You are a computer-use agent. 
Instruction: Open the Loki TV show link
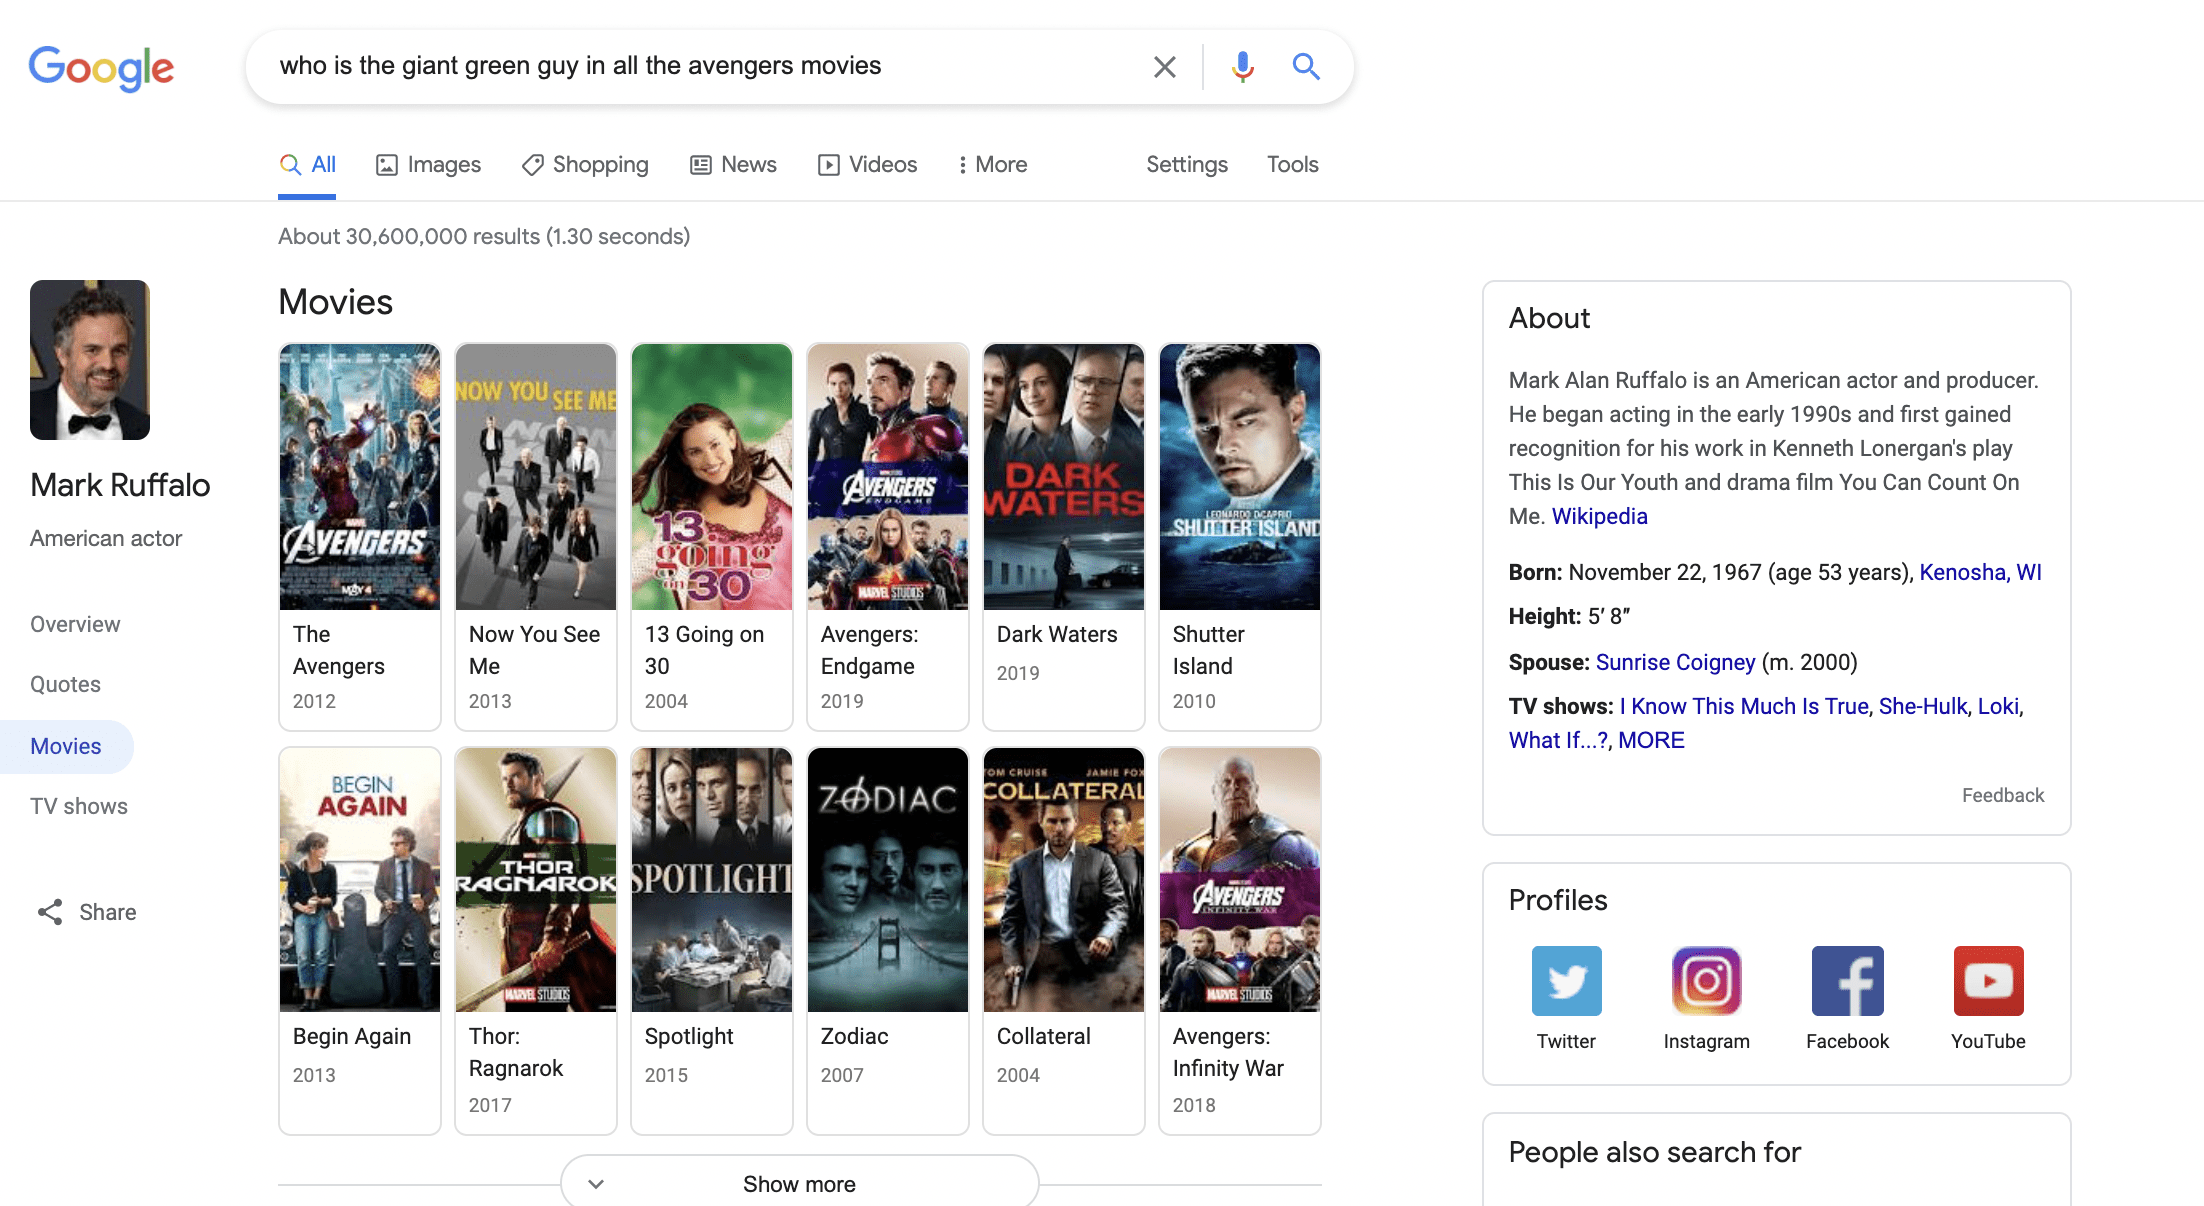pos(1998,706)
